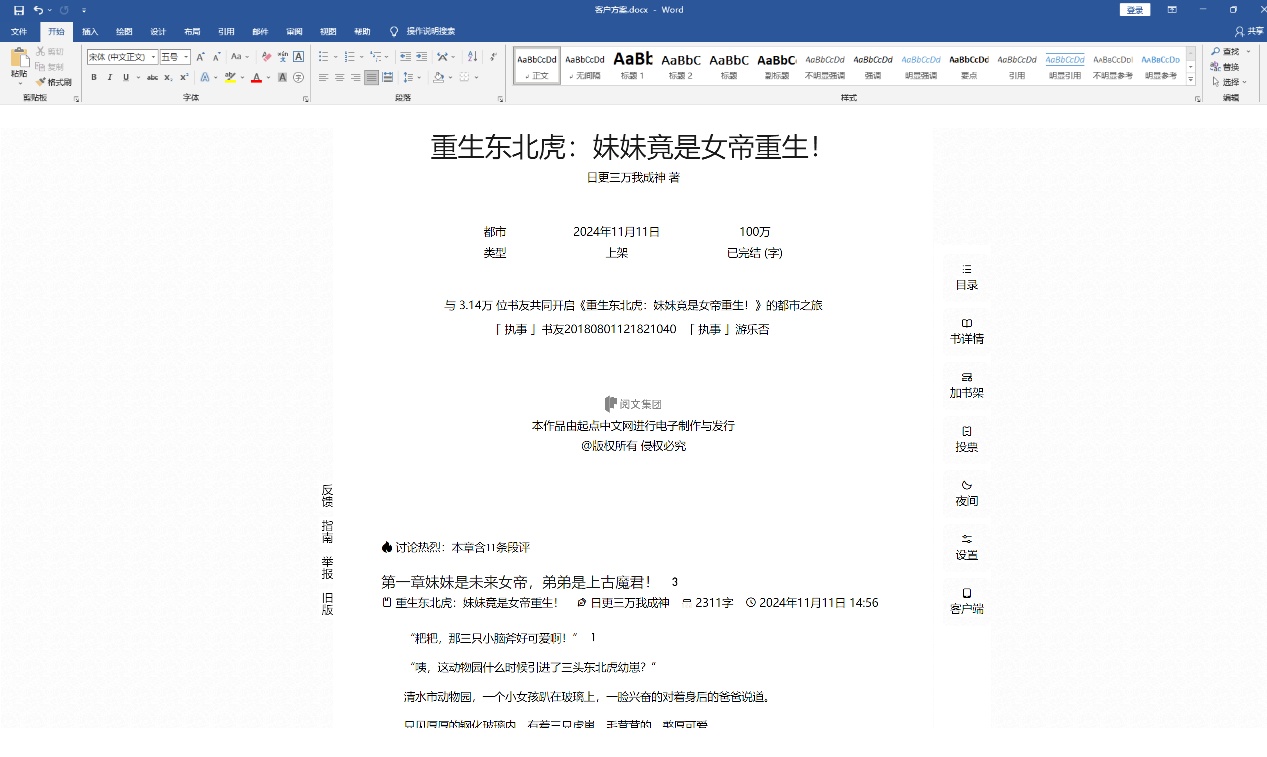Select the increase font size icon
Viewport: 1267px width, 757px height.
(x=200, y=56)
